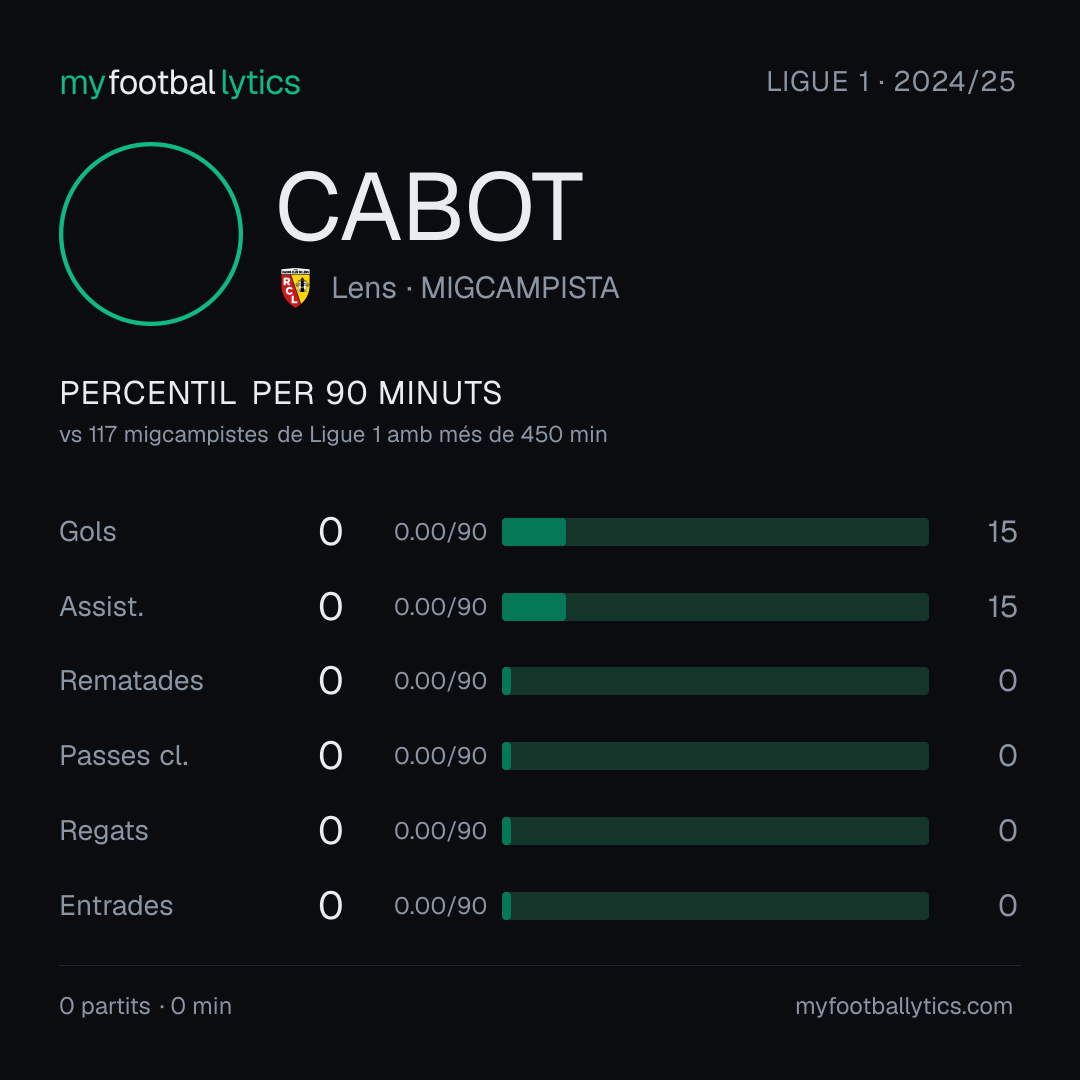1080x1080 pixels.
Task: Select the Ligue 1 · 2024/25 label
Action: 891,82
